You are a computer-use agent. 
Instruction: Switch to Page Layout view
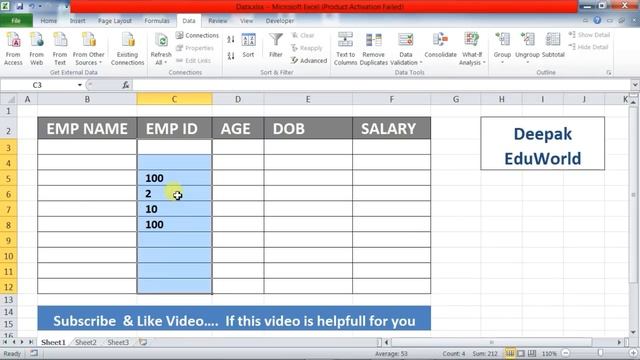(x=521, y=353)
